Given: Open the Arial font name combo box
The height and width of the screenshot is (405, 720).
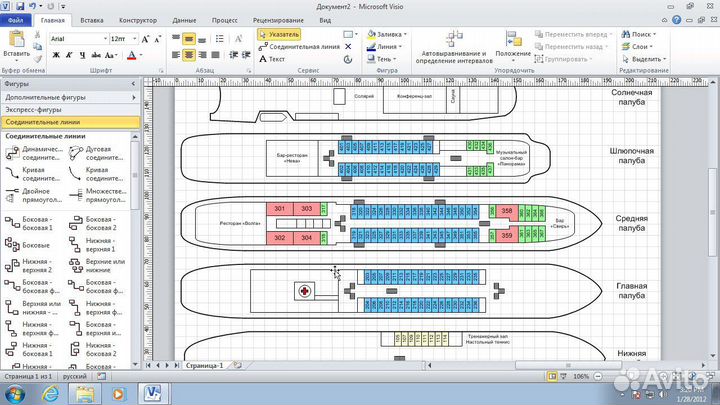Looking at the screenshot, I should point(79,39).
